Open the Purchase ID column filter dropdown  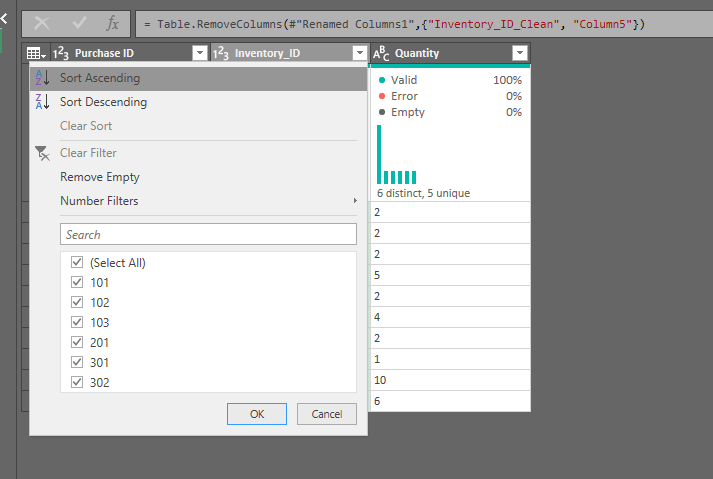[x=200, y=53]
